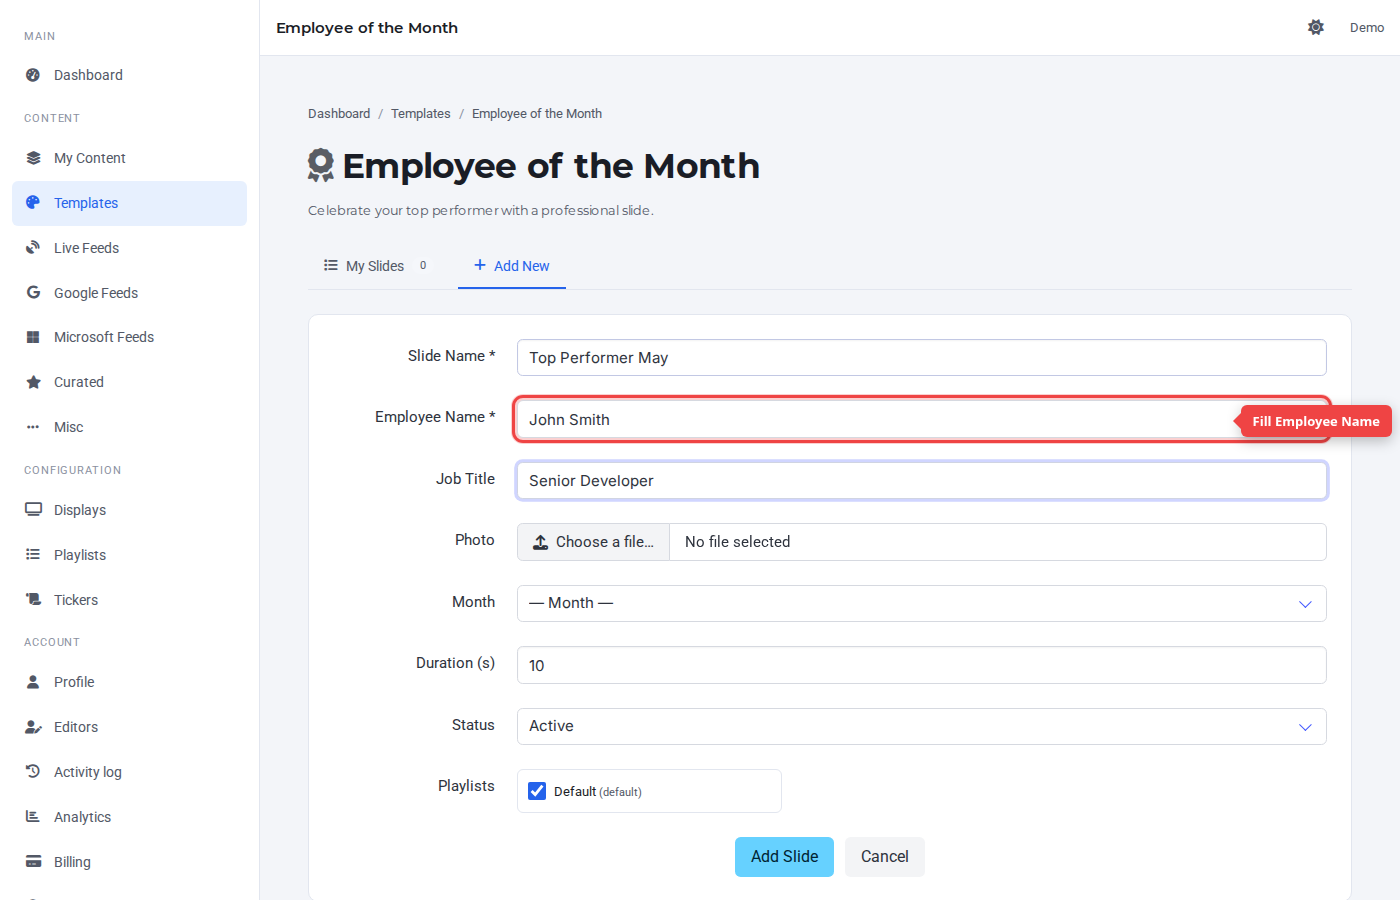The width and height of the screenshot is (1400, 900).
Task: Click the Google Feeds G icon
Action: [33, 293]
